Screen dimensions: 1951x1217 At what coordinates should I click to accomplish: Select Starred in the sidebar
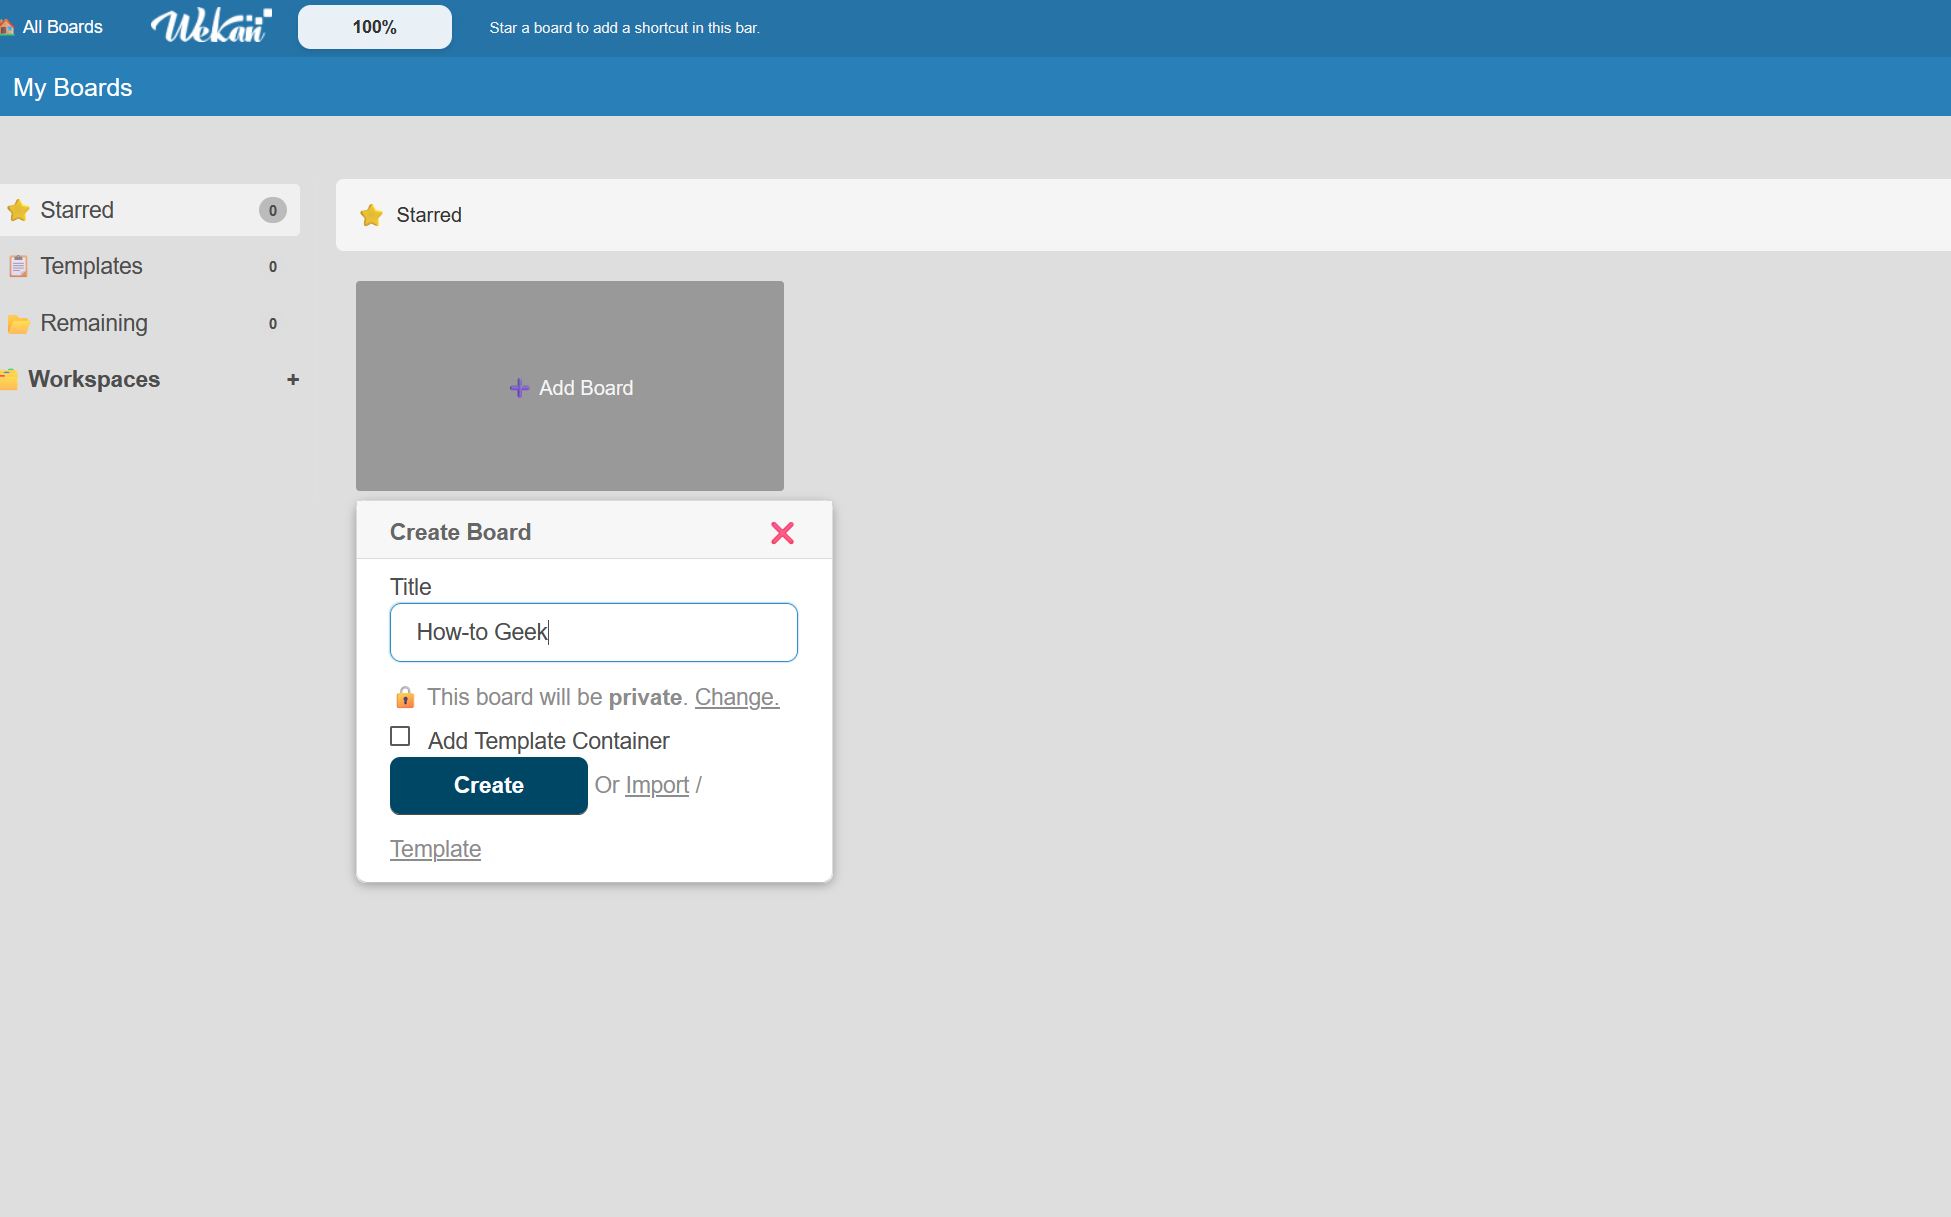[150, 210]
